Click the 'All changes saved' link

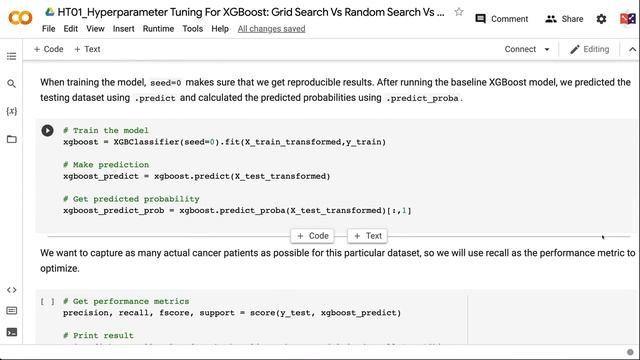coord(271,29)
